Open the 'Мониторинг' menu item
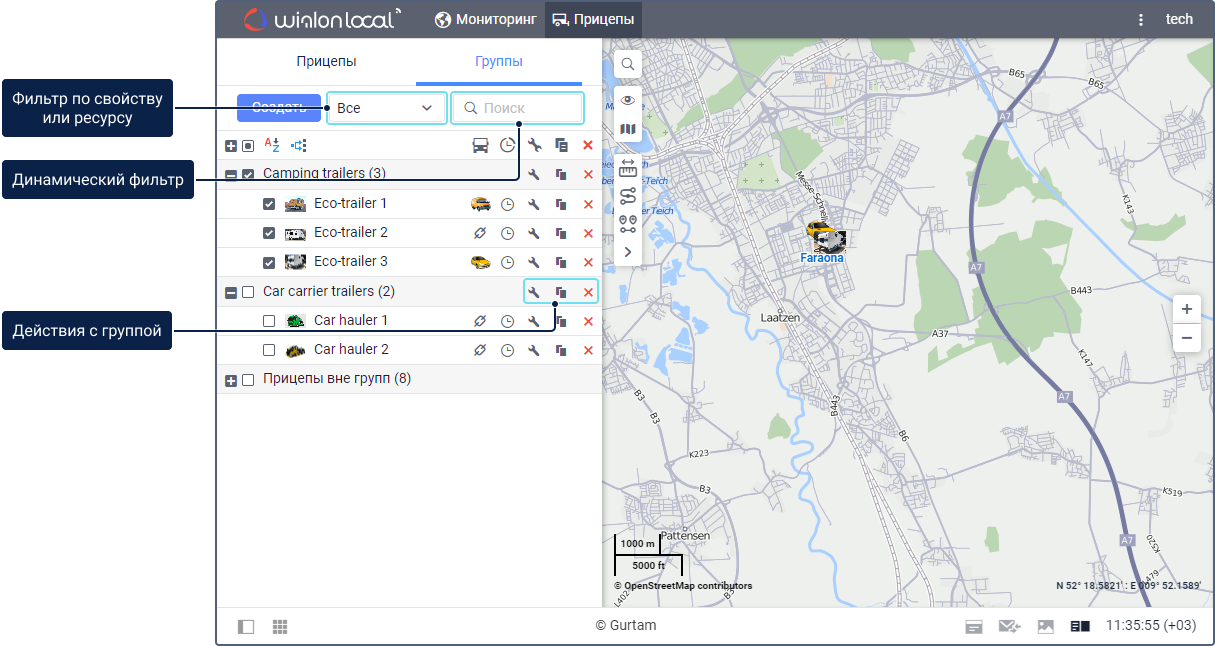The height and width of the screenshot is (646, 1215). pyautogui.click(x=487, y=19)
